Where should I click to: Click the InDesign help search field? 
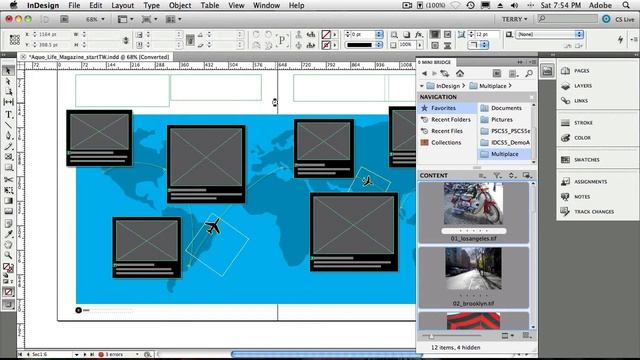click(567, 19)
